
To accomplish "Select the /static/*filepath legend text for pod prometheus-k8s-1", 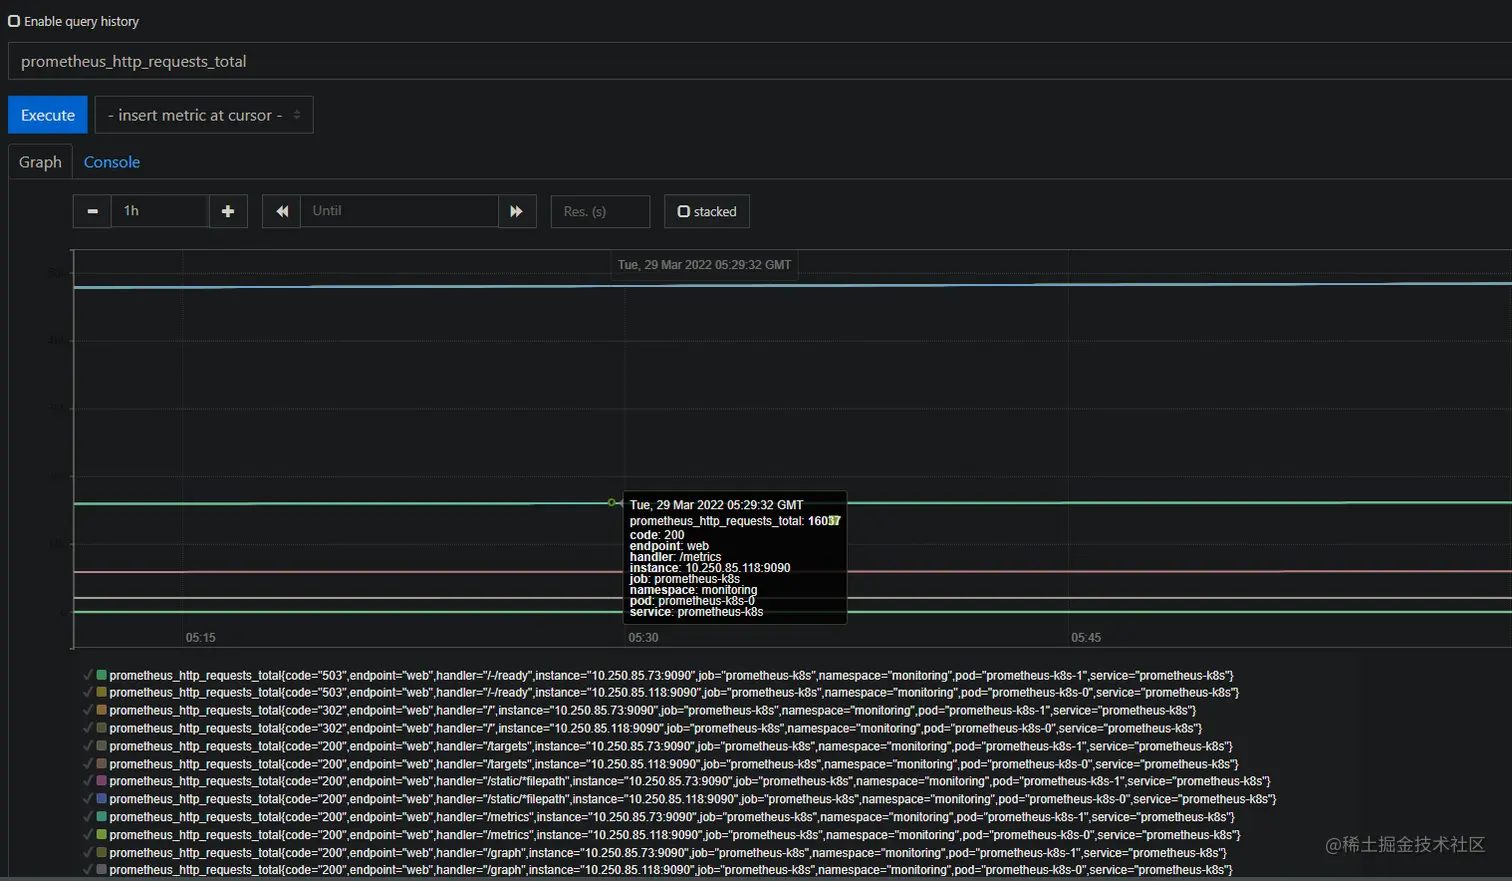I will point(690,781).
